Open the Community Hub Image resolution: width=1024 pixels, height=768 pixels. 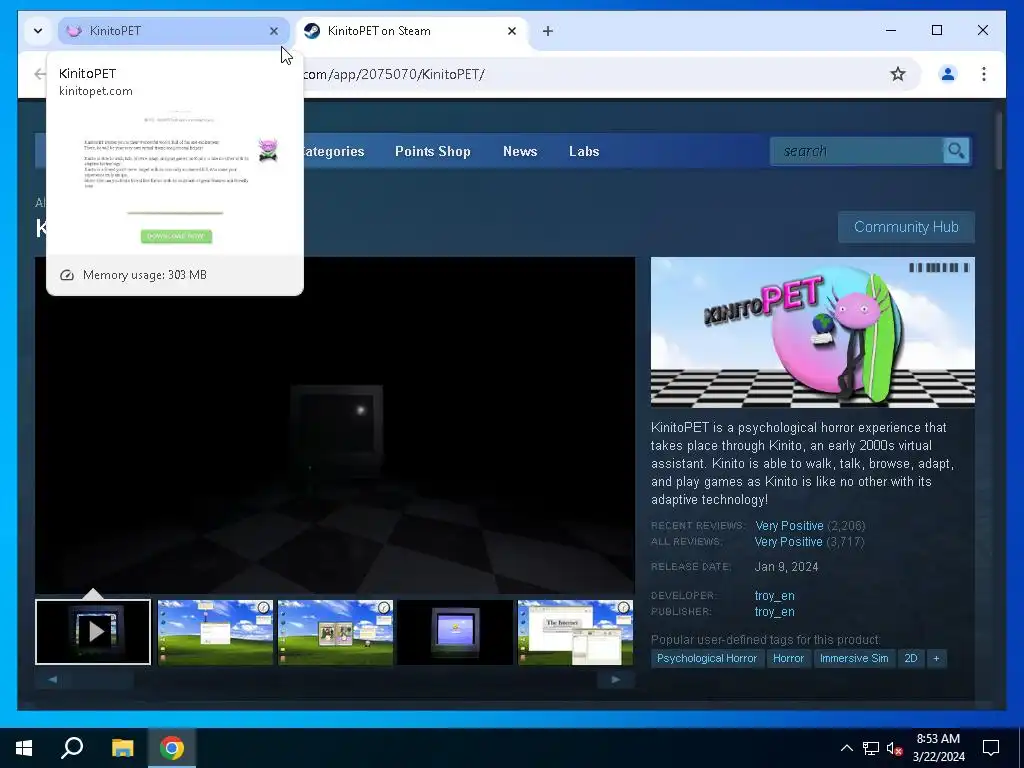tap(906, 227)
